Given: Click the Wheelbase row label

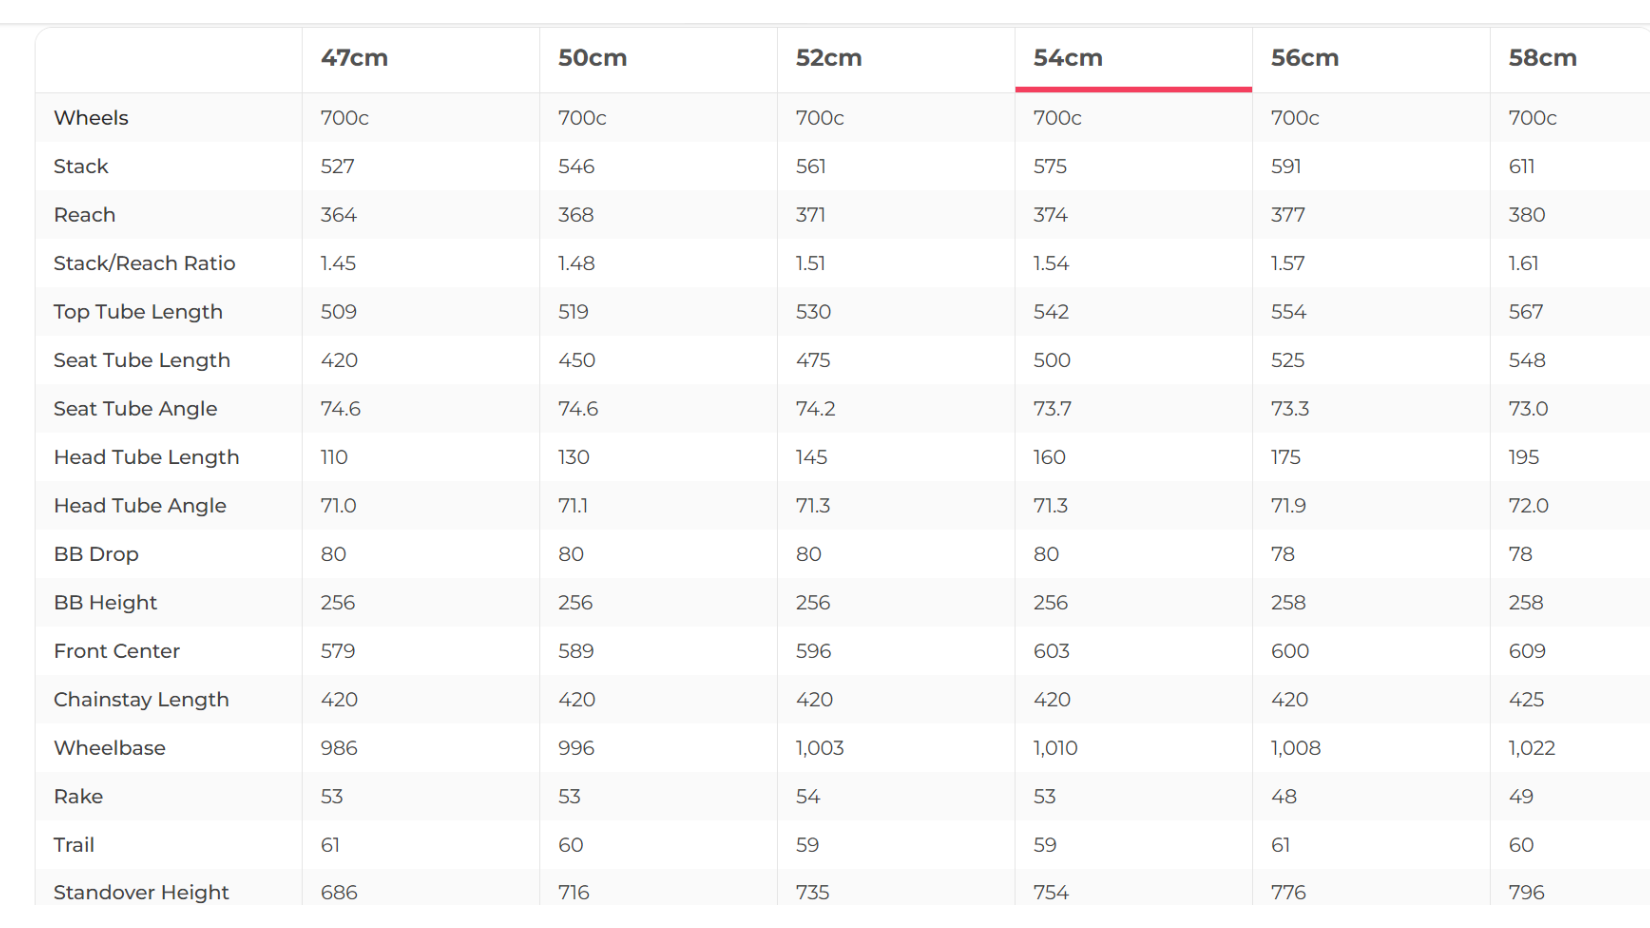Looking at the screenshot, I should point(110,748).
